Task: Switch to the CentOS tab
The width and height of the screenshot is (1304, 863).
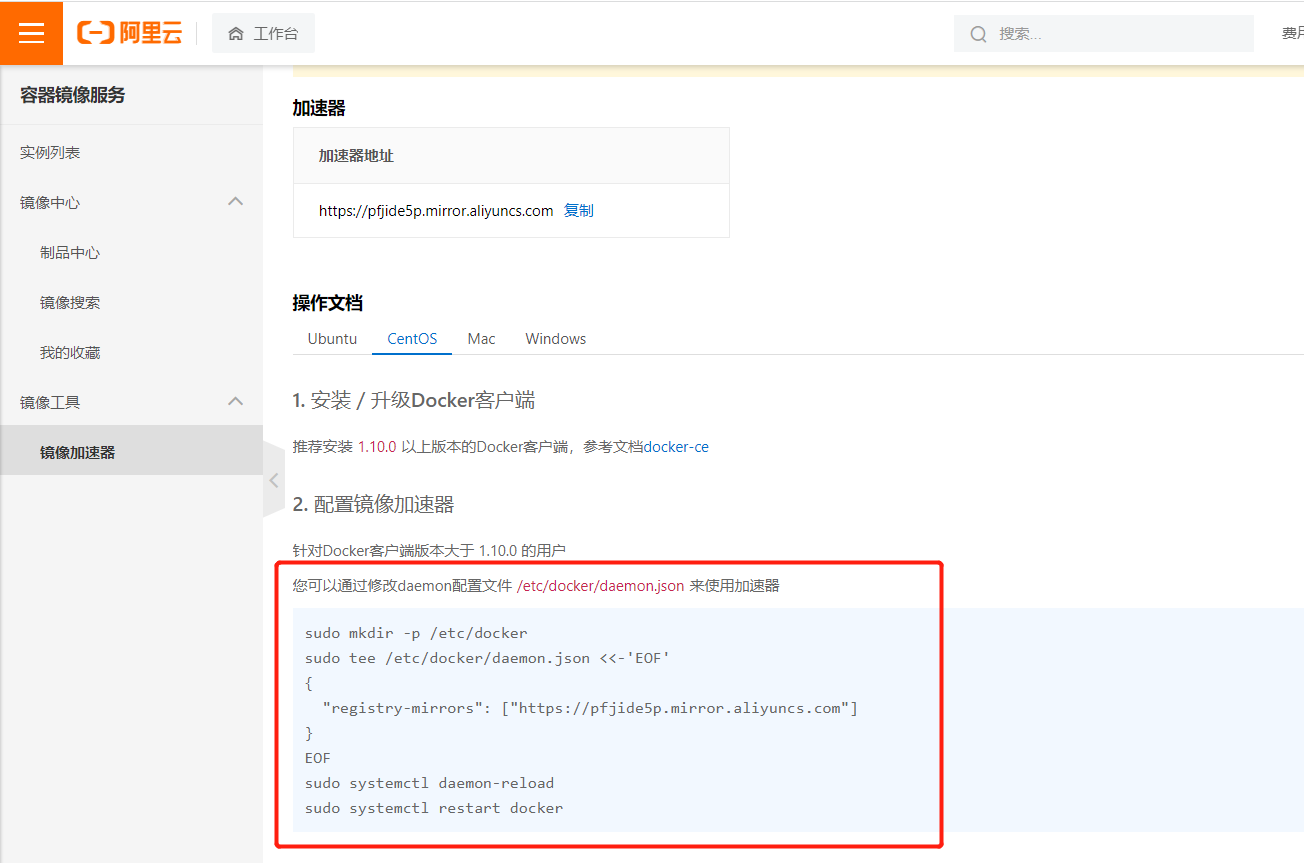Action: (412, 339)
